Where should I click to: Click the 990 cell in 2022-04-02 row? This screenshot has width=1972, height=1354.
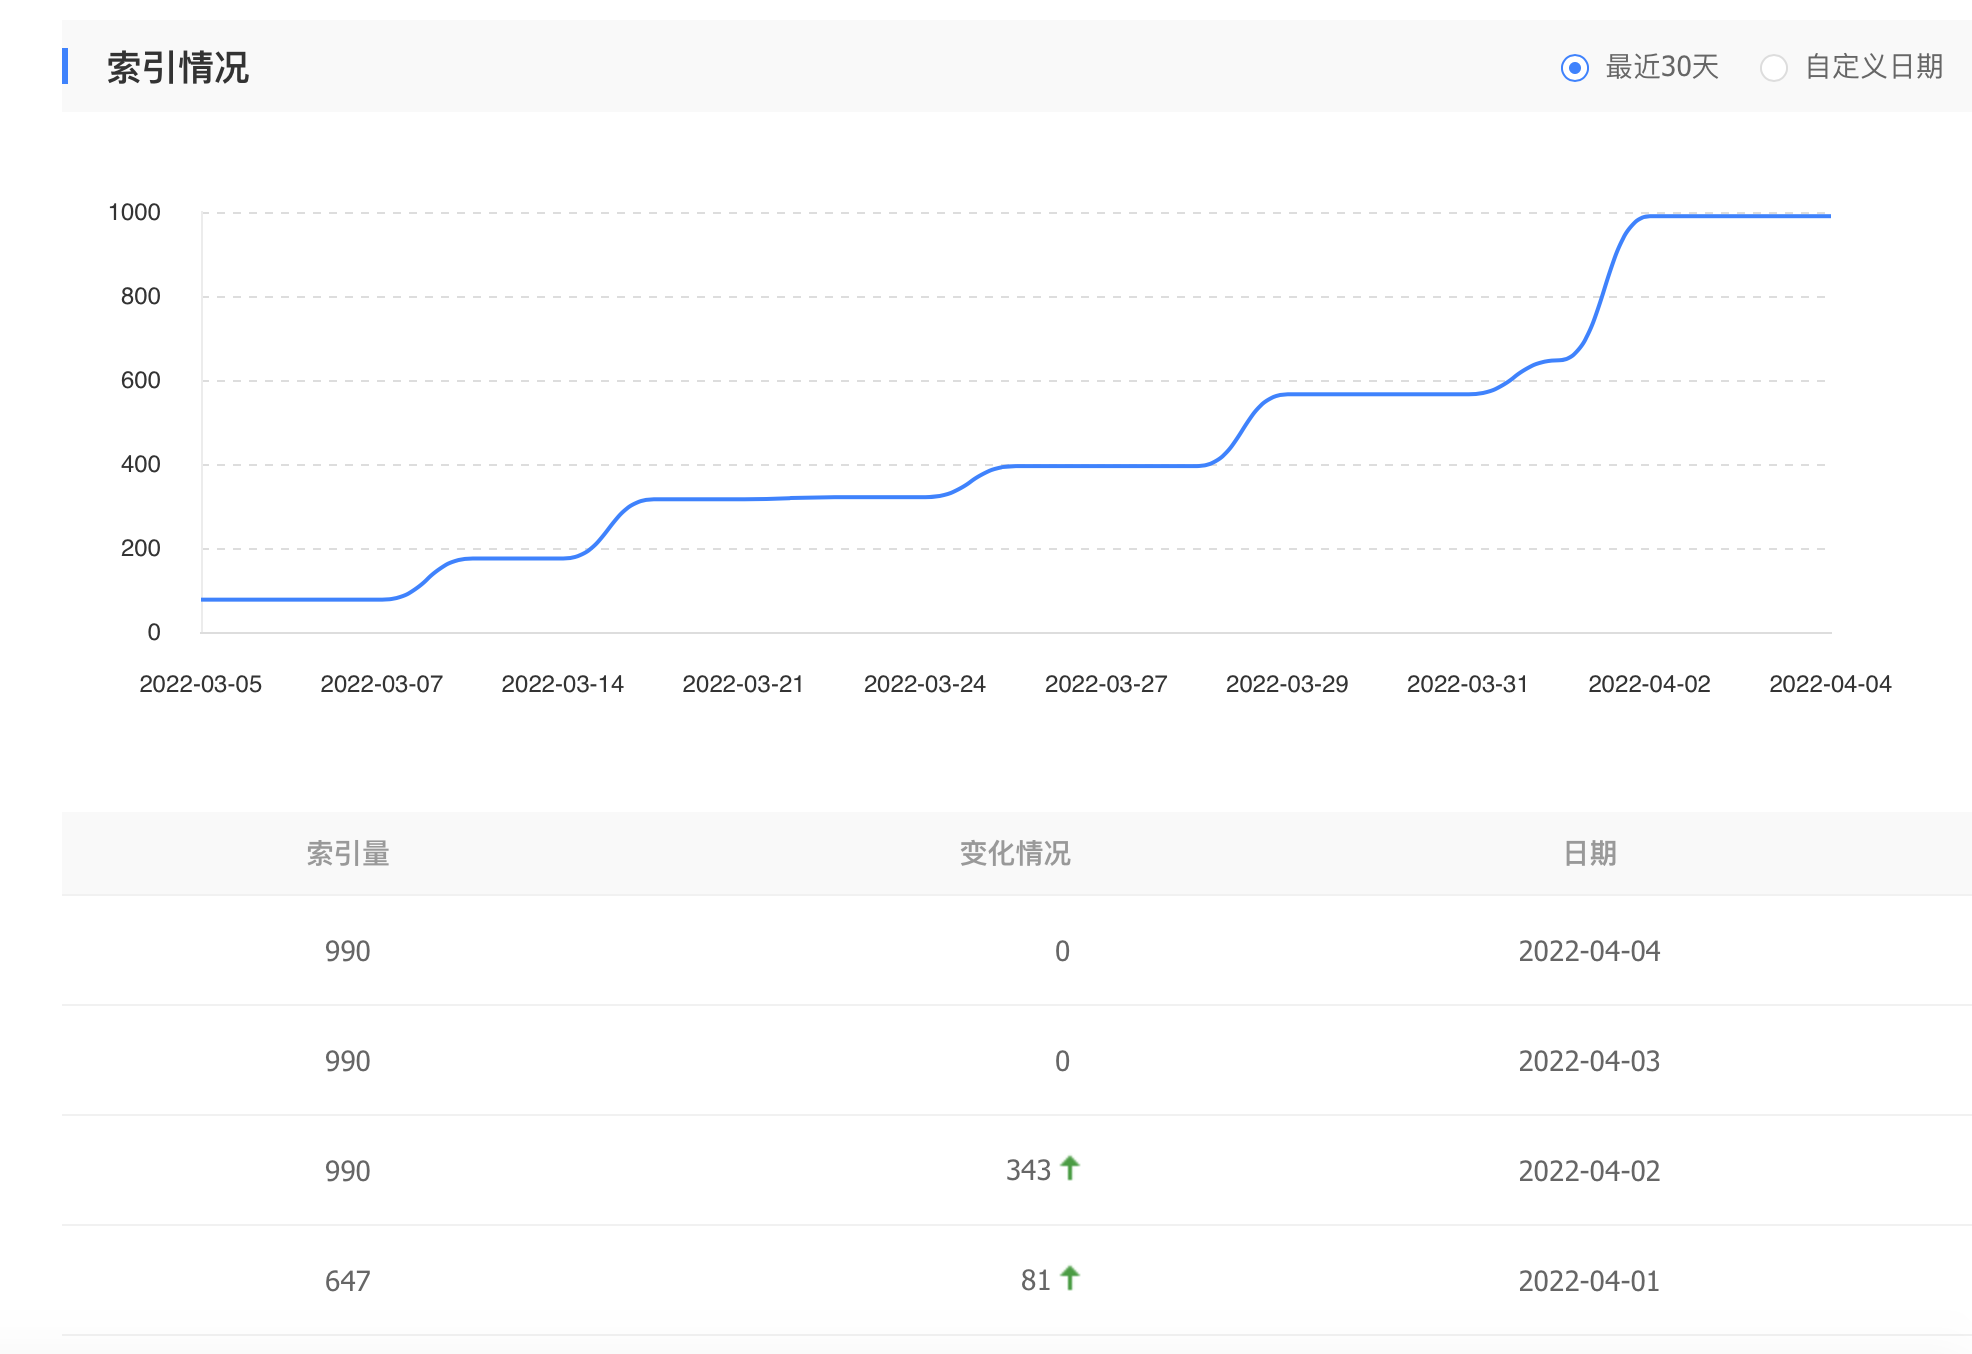[x=348, y=1171]
